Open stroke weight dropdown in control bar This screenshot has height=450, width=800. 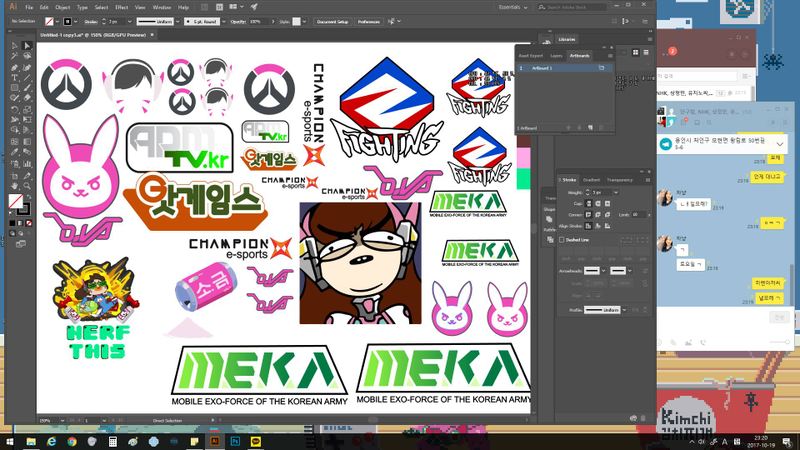[130, 21]
